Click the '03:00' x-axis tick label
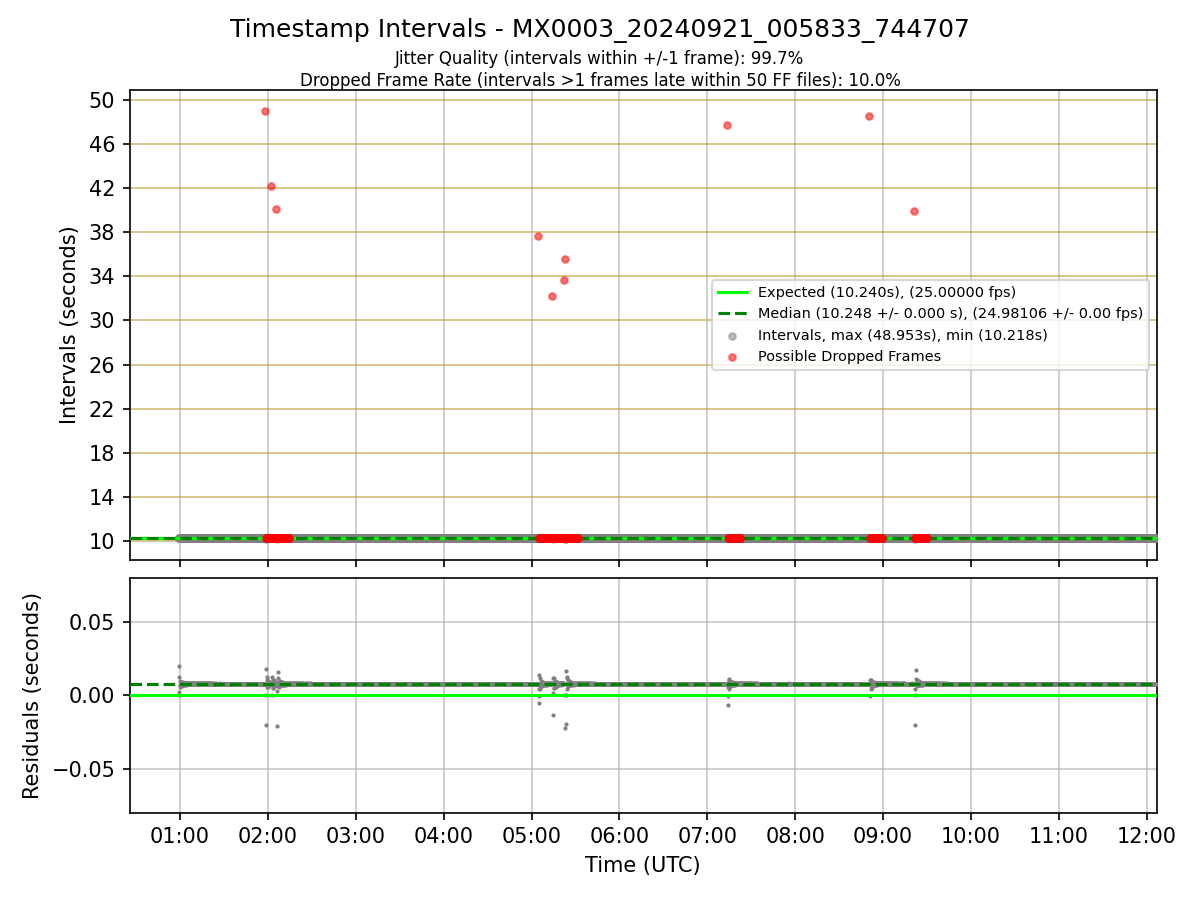This screenshot has height=900, width=1200. [356, 834]
